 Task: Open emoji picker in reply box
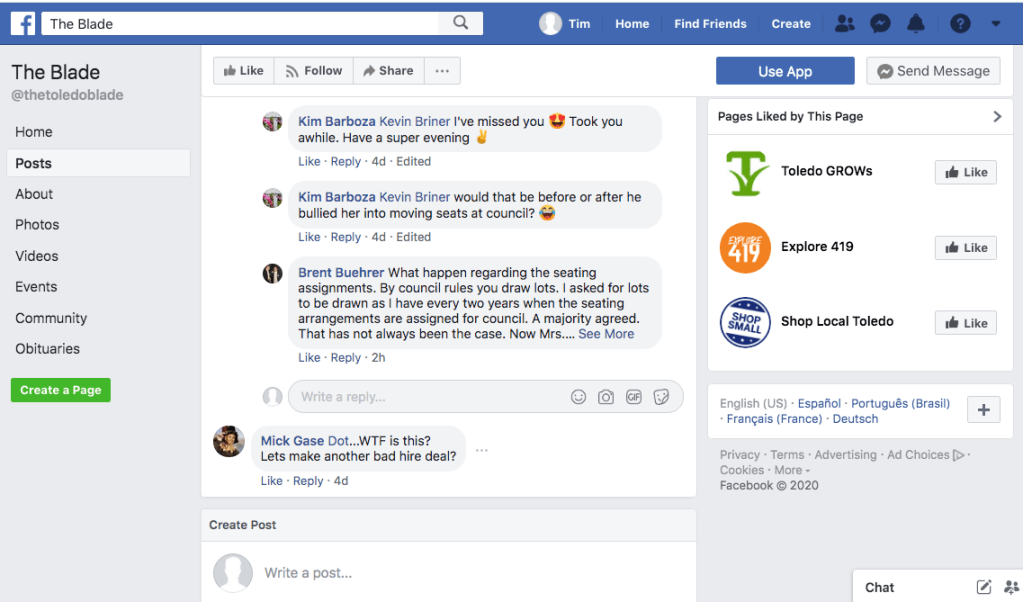pyautogui.click(x=578, y=397)
